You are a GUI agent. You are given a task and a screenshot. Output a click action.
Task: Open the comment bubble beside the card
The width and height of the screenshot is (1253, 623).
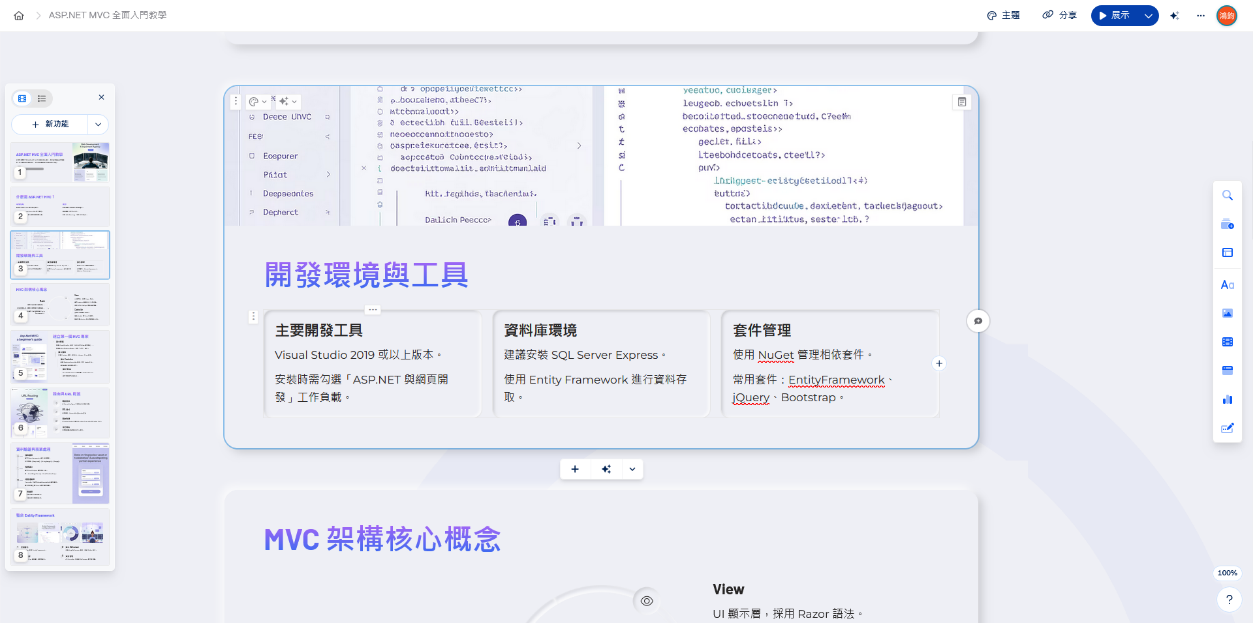coord(978,321)
